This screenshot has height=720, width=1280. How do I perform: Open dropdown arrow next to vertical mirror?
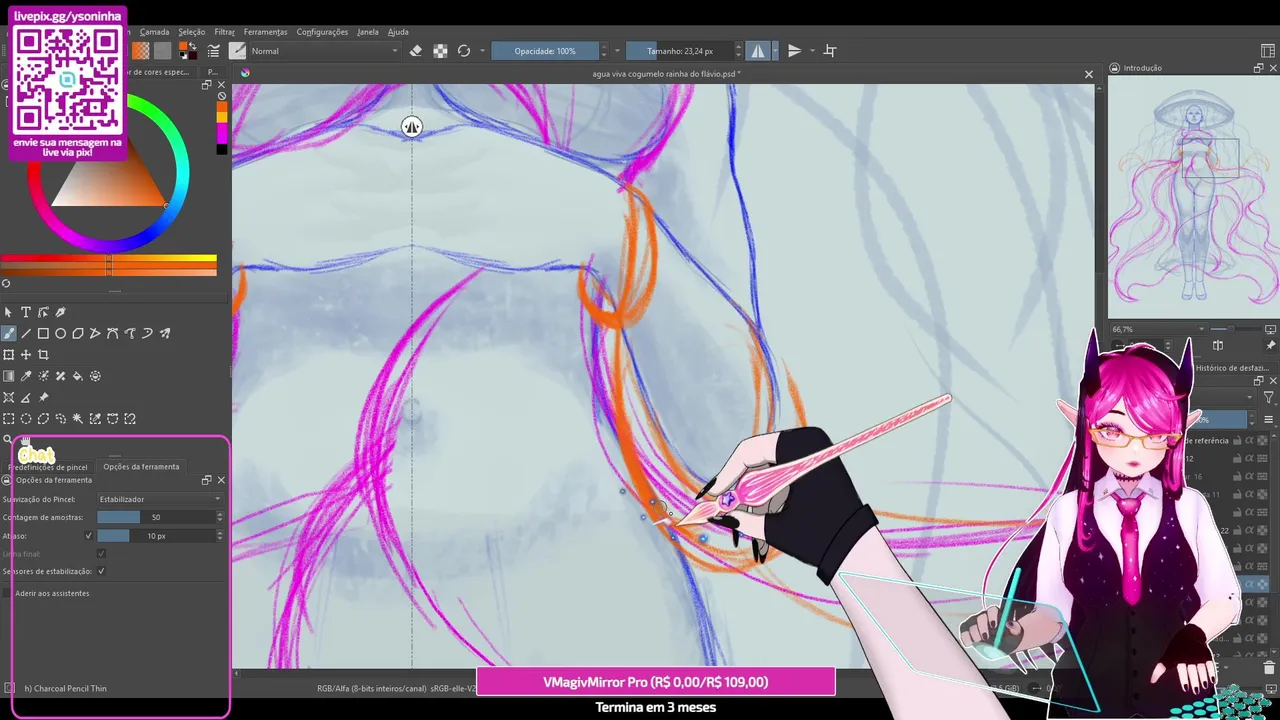tap(812, 51)
